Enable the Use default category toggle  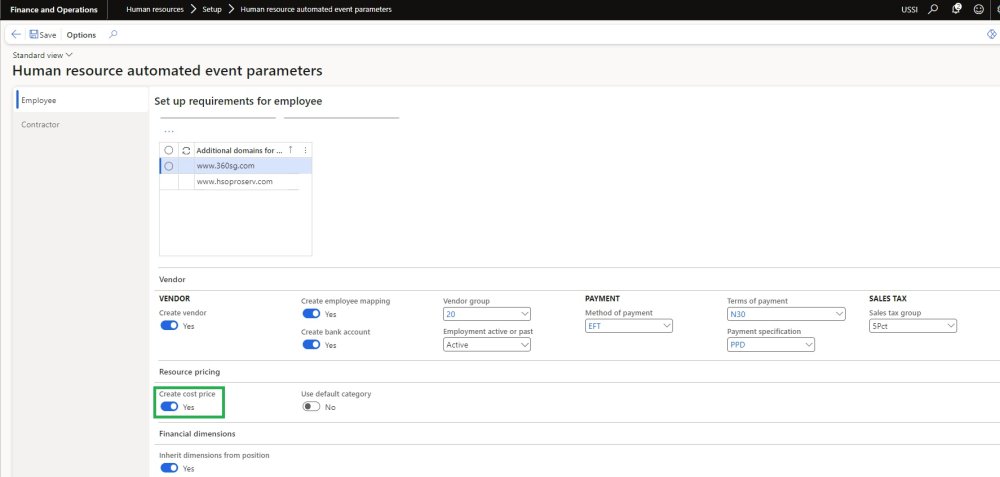tap(311, 407)
